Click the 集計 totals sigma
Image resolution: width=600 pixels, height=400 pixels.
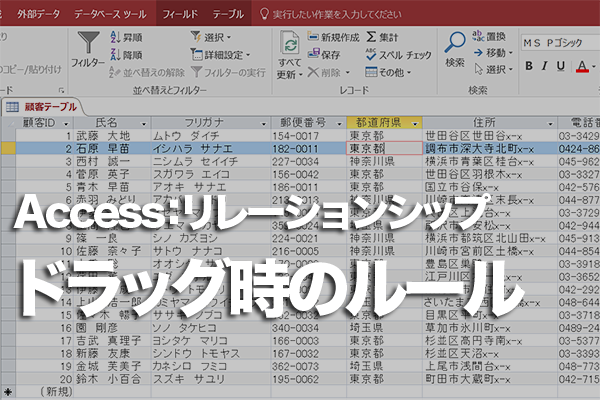[x=382, y=37]
